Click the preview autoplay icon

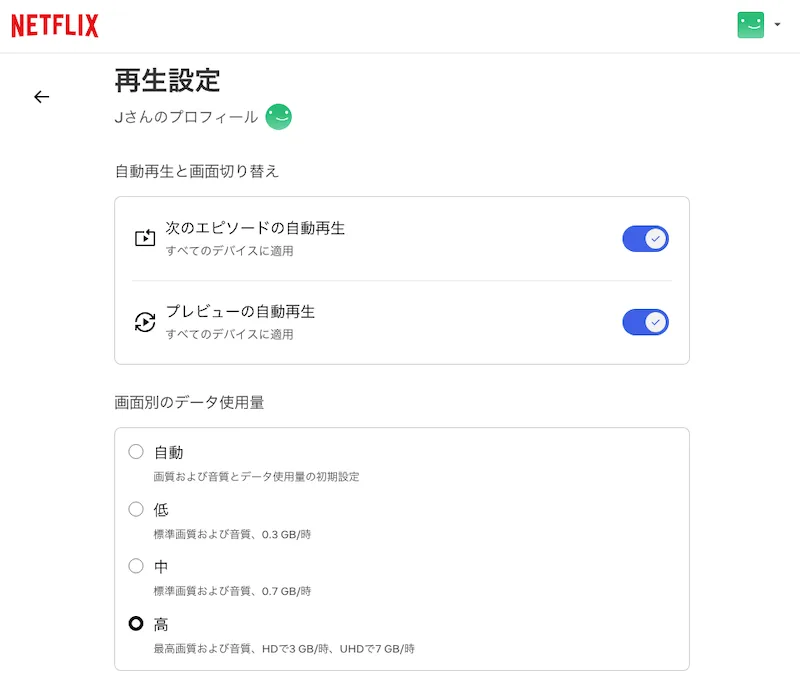pyautogui.click(x=145, y=322)
